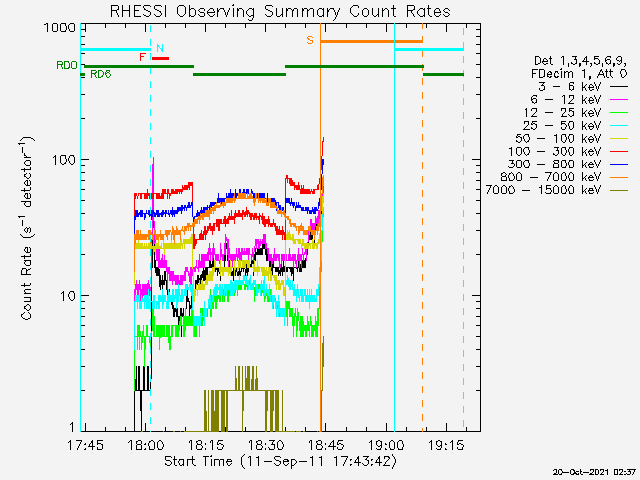Screen dimensions: 640x480
Task: Select the '300 - 800 keV' legend label
Action: [555, 164]
